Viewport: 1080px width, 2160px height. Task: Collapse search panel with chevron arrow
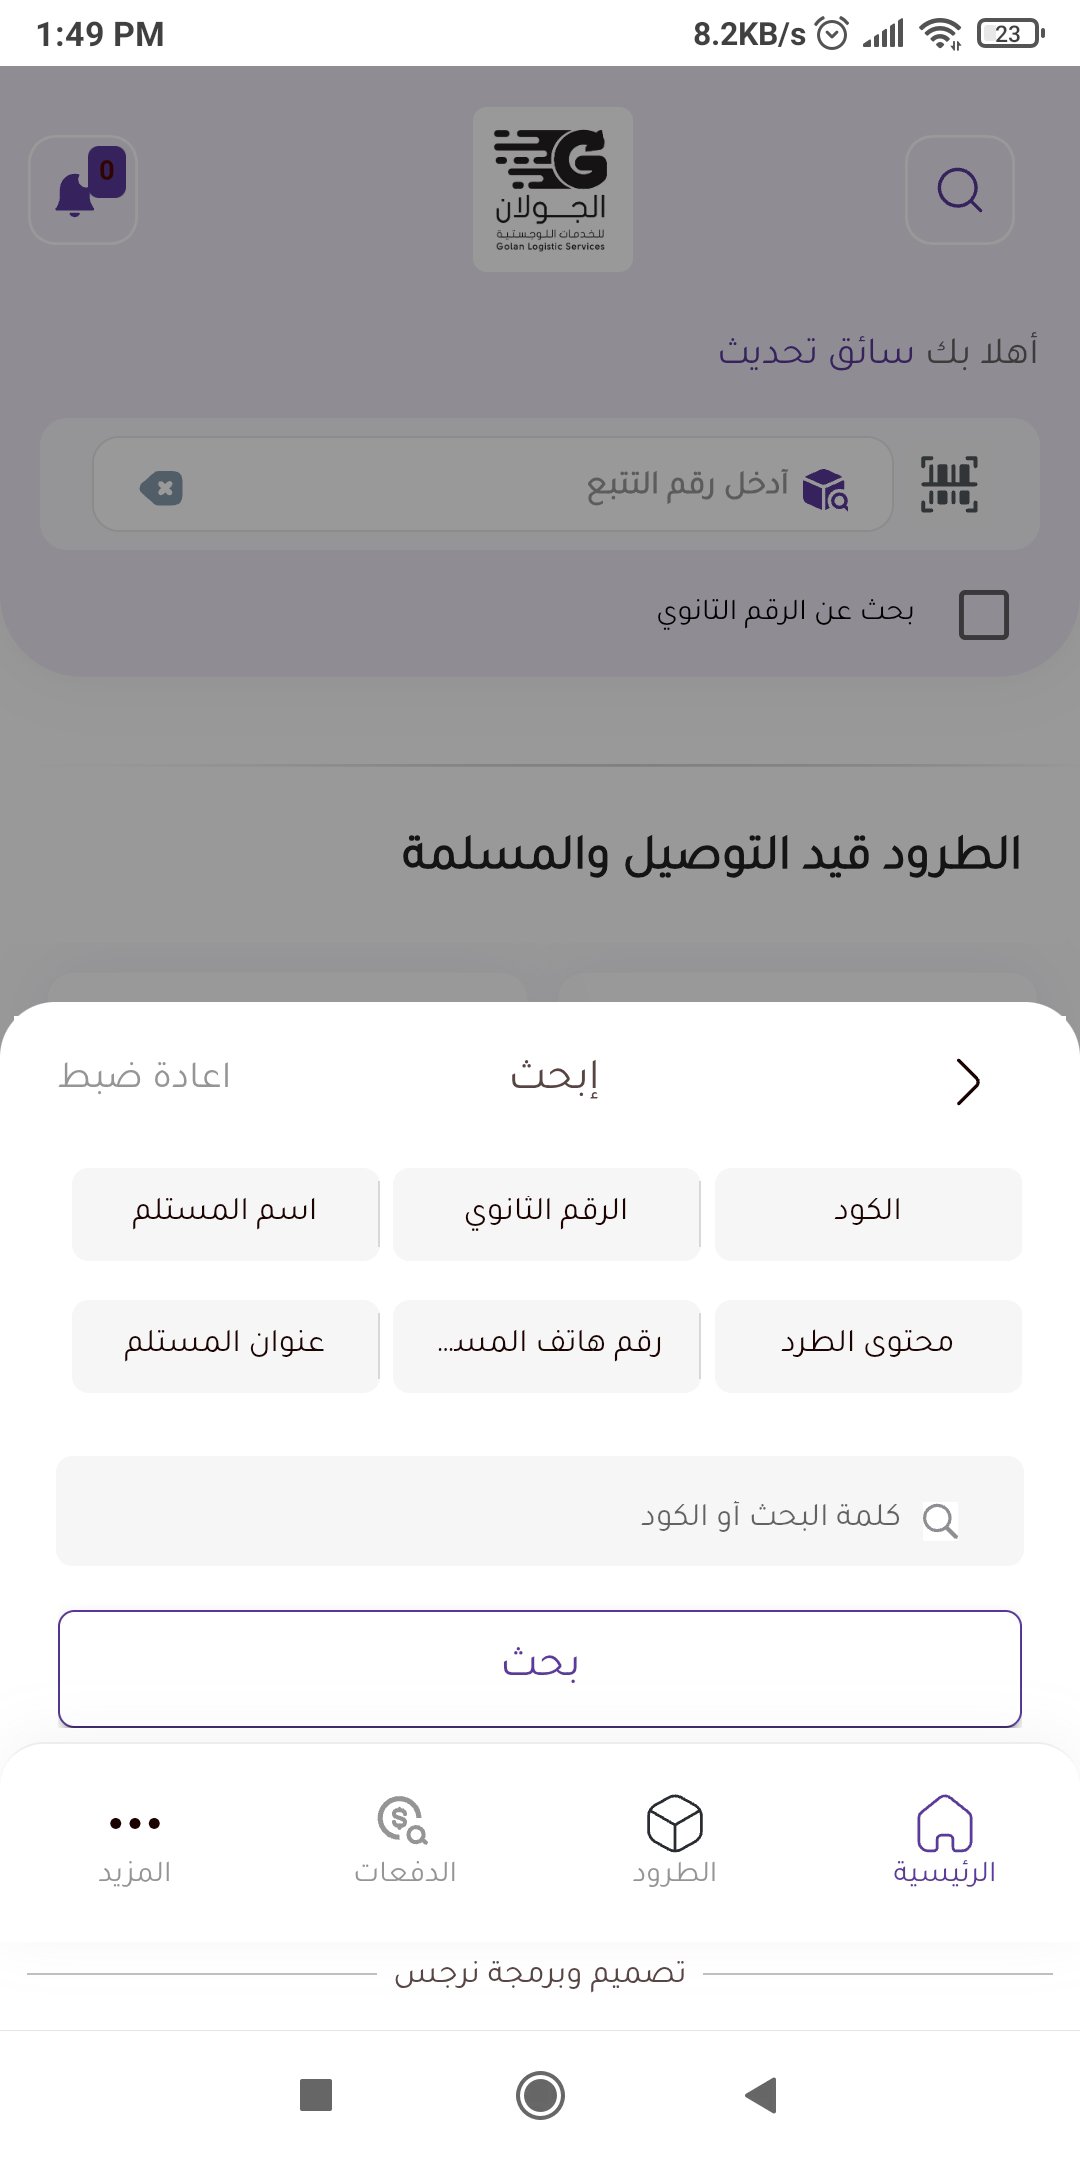tap(967, 1081)
